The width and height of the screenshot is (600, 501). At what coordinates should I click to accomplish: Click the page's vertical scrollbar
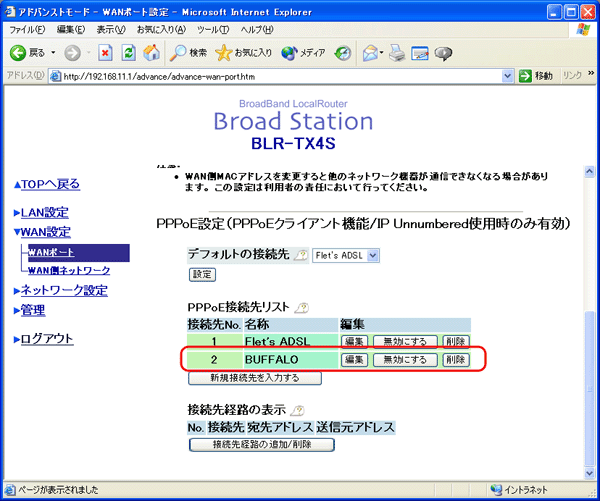click(590, 350)
